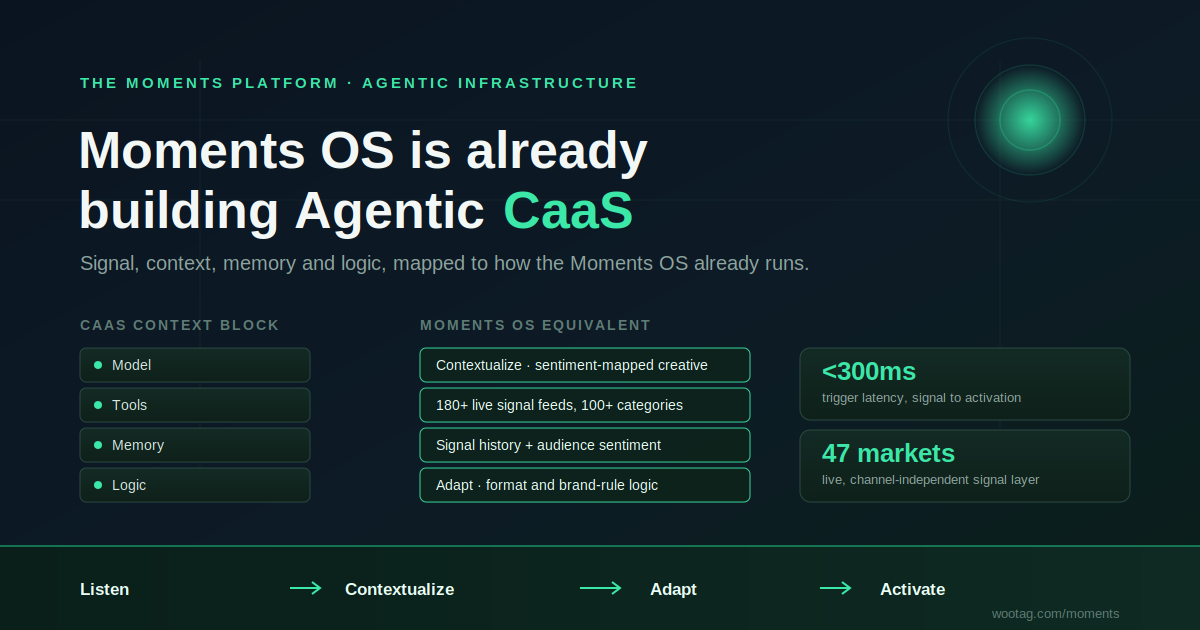Click Signal history + audience sentiment card
1200x630 pixels.
point(585,445)
